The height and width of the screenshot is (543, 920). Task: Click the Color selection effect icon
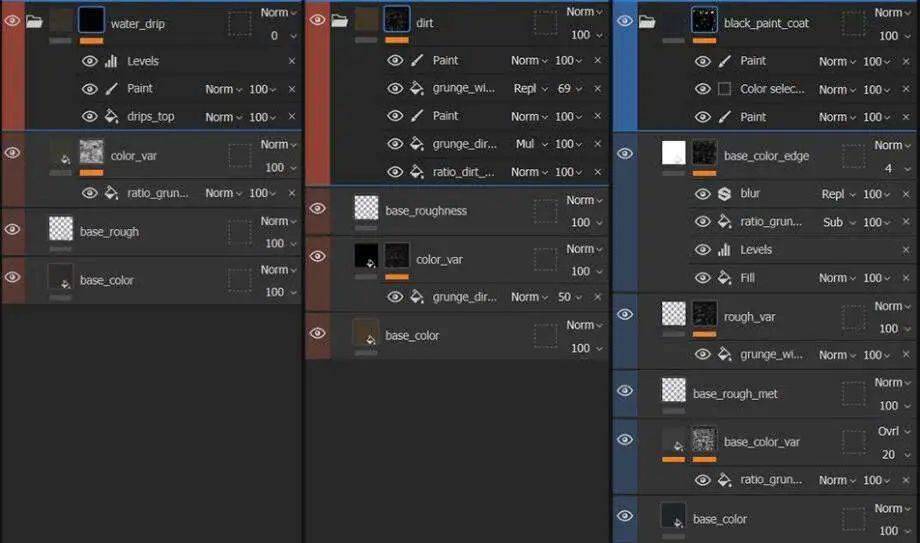coord(725,89)
